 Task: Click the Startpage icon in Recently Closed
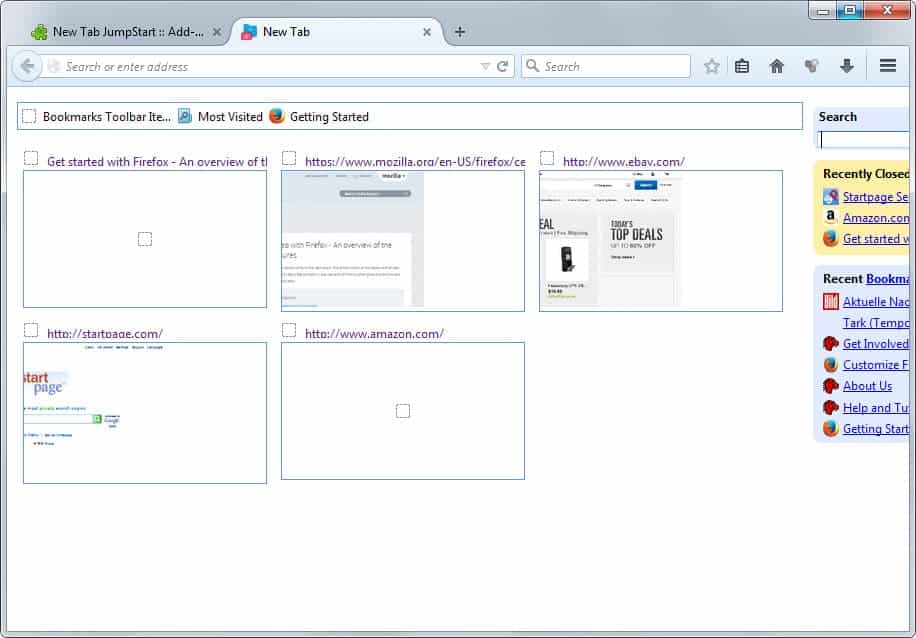(831, 196)
